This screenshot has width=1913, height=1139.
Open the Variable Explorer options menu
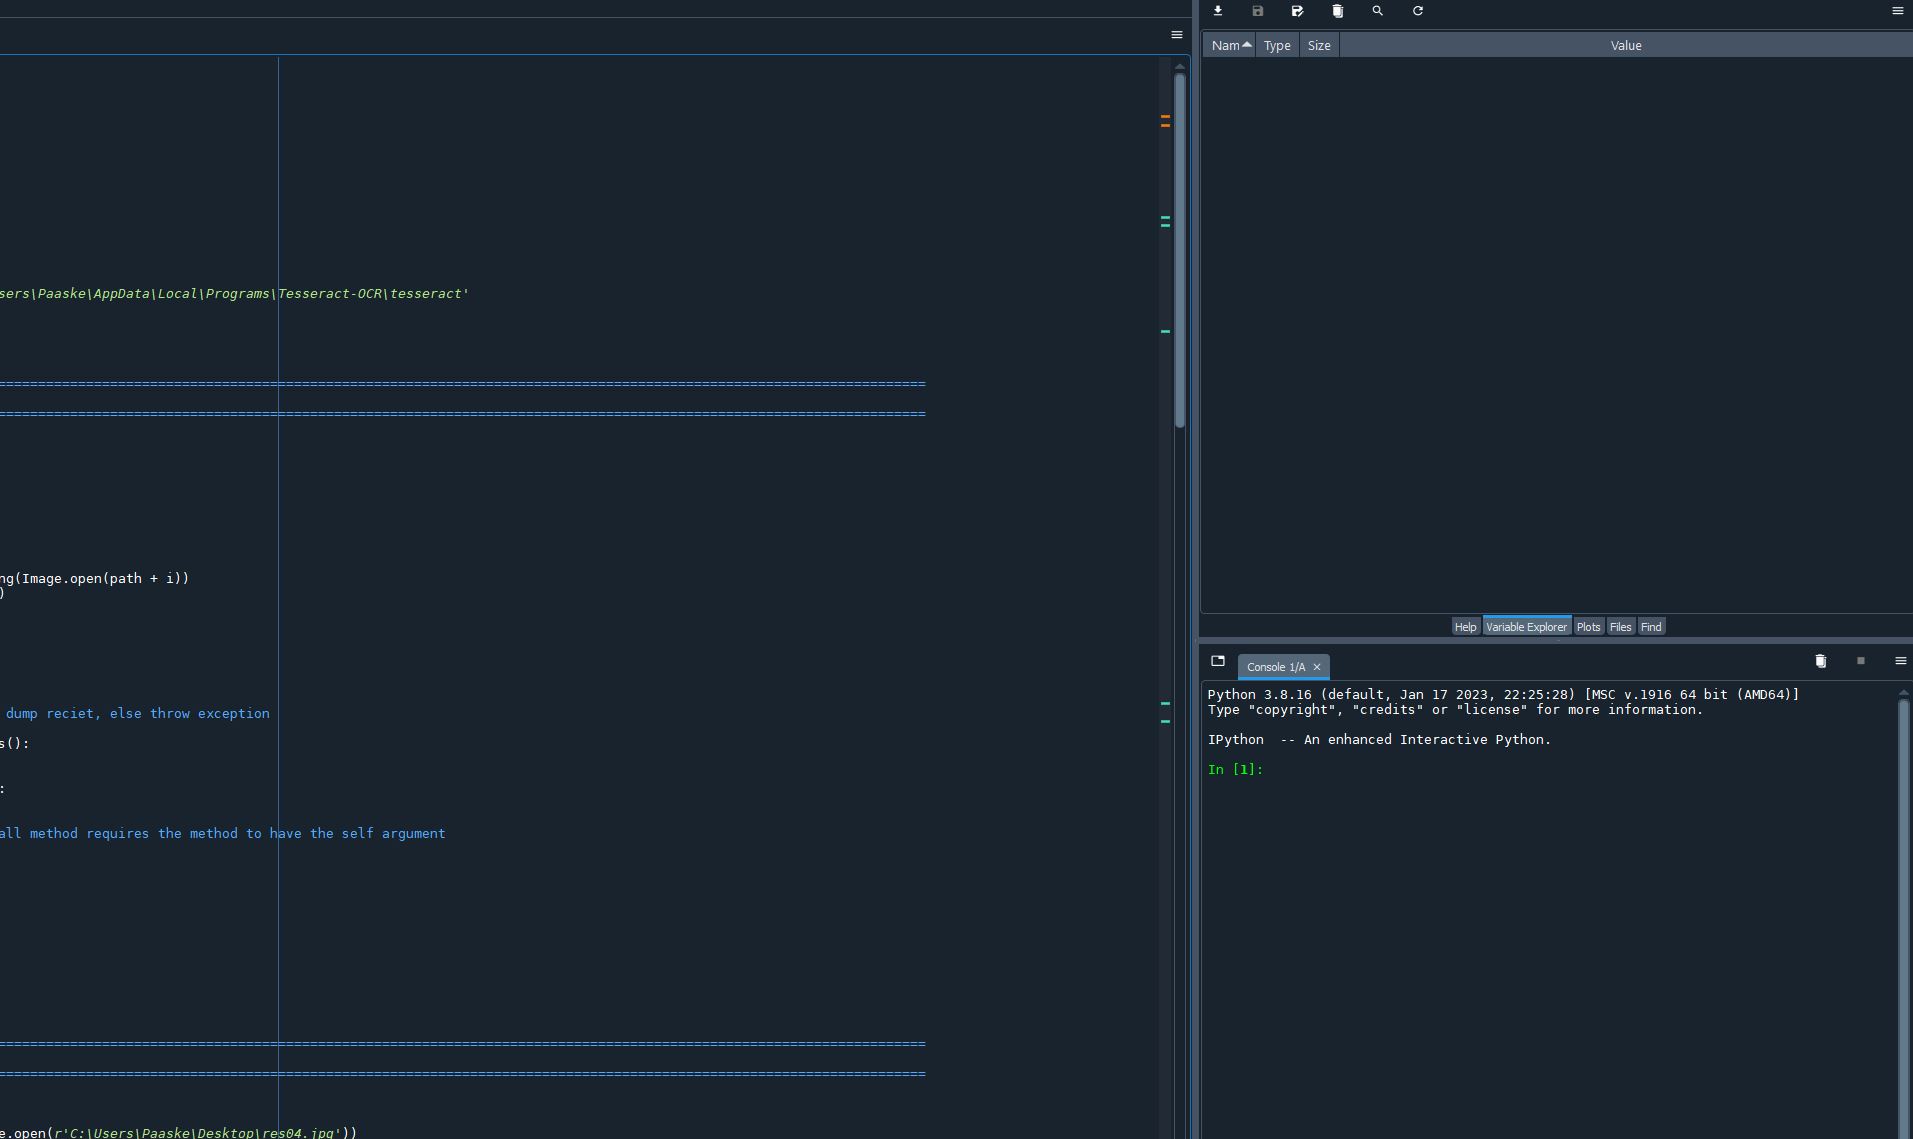1896,11
